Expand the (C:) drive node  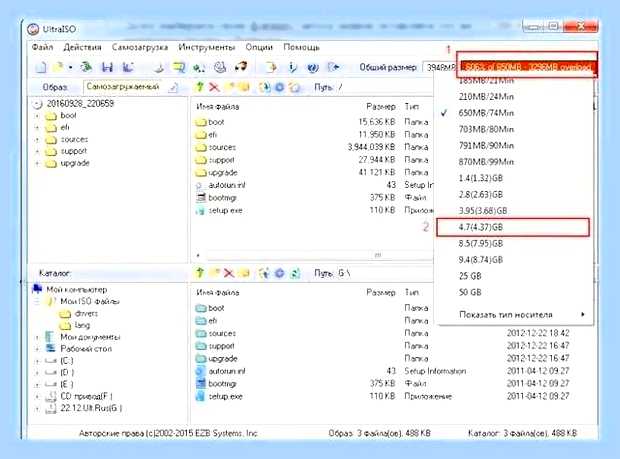tap(37, 361)
